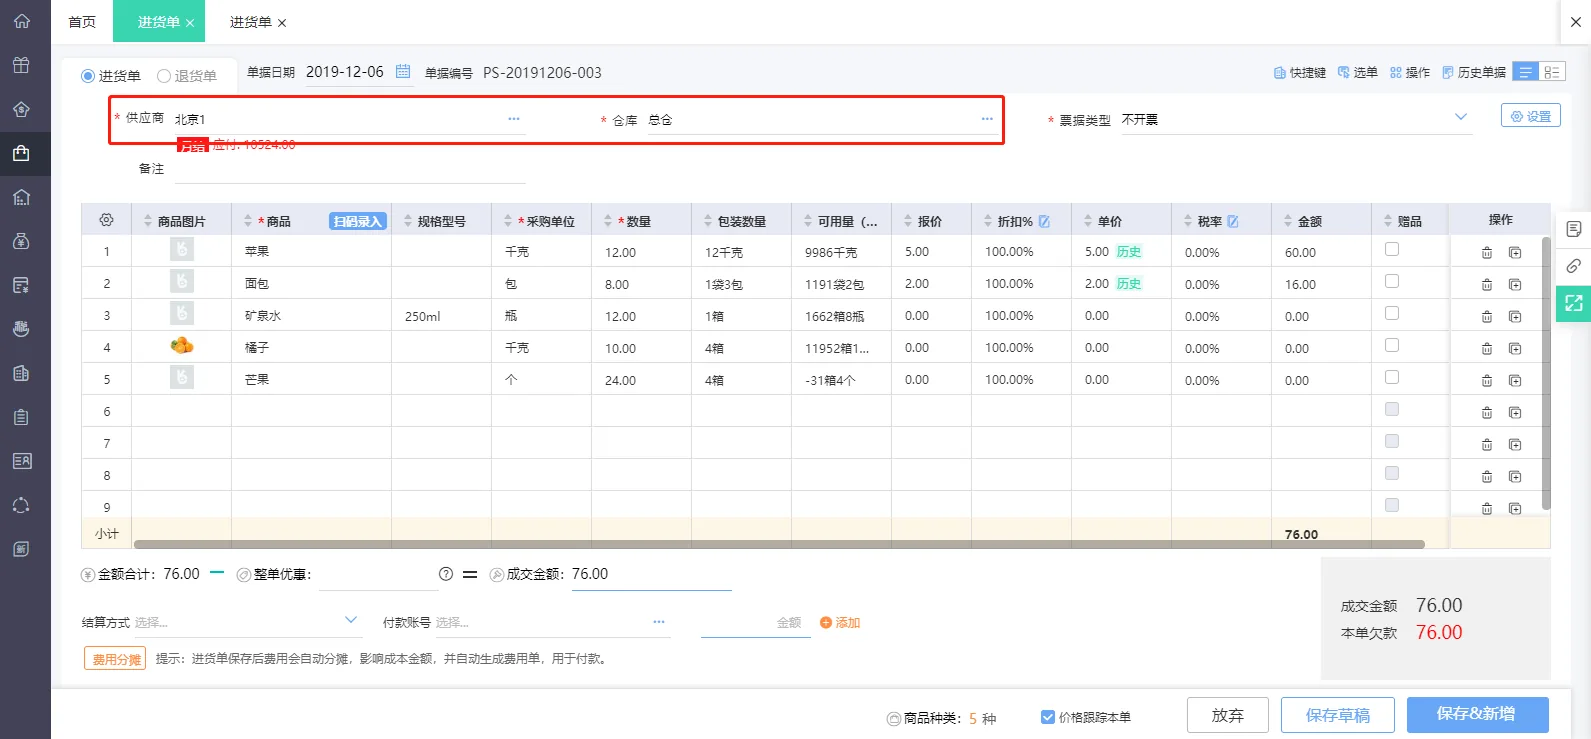Open the 仓库 selector ellipsis

click(x=987, y=119)
